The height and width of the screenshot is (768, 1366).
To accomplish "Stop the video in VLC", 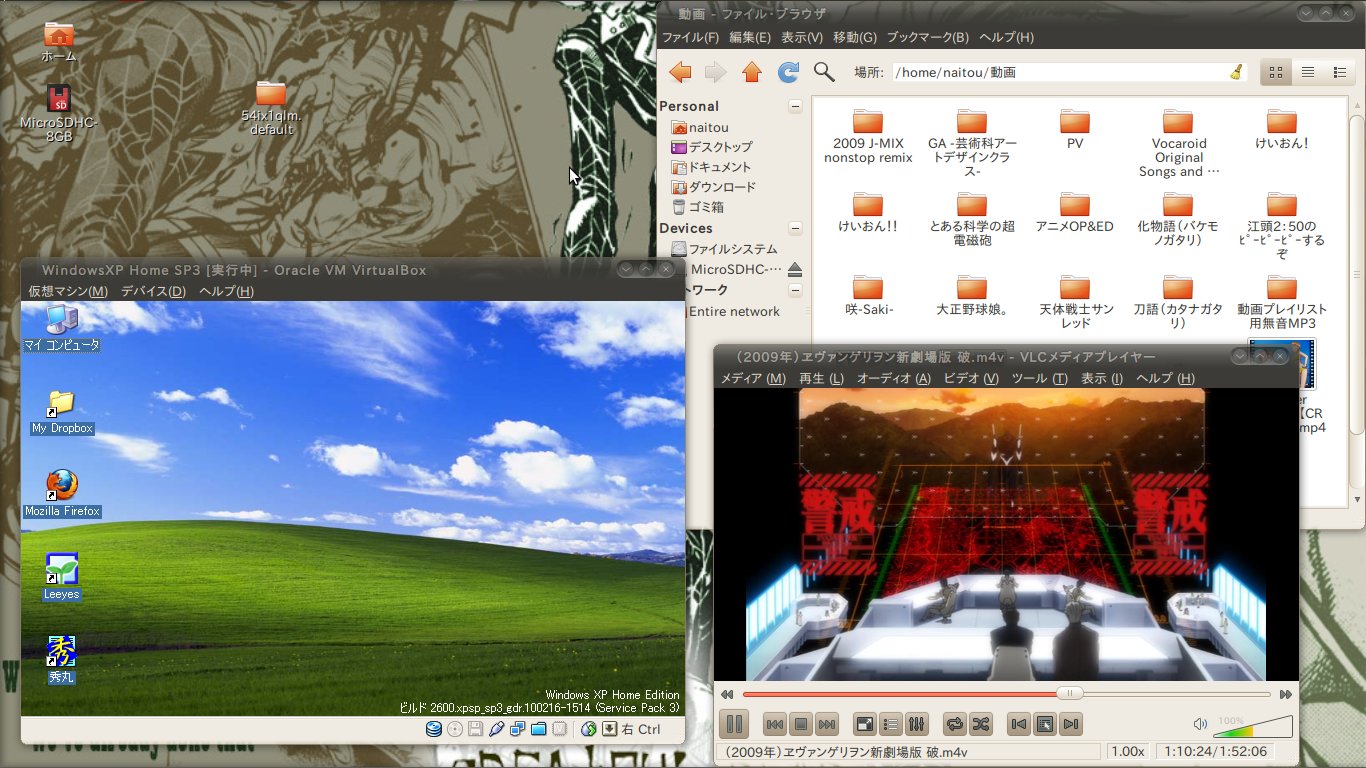I will tap(801, 724).
